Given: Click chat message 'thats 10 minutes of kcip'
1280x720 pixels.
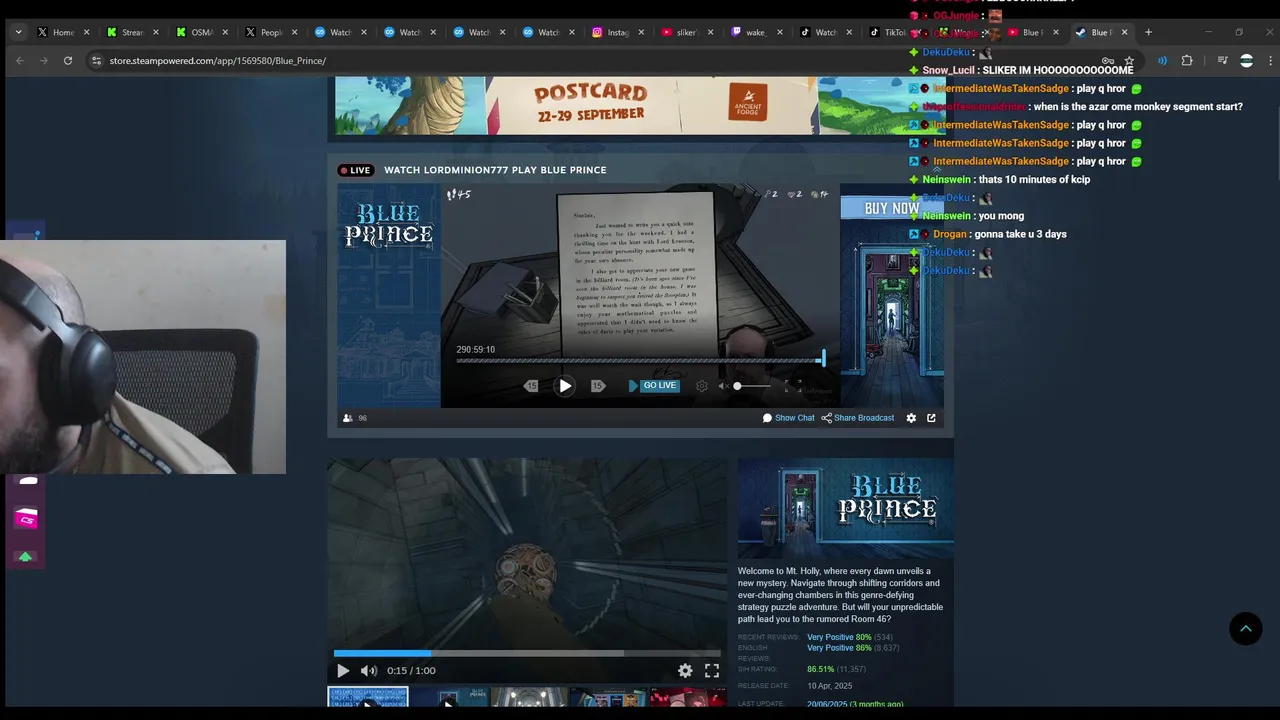Looking at the screenshot, I should [x=1034, y=180].
